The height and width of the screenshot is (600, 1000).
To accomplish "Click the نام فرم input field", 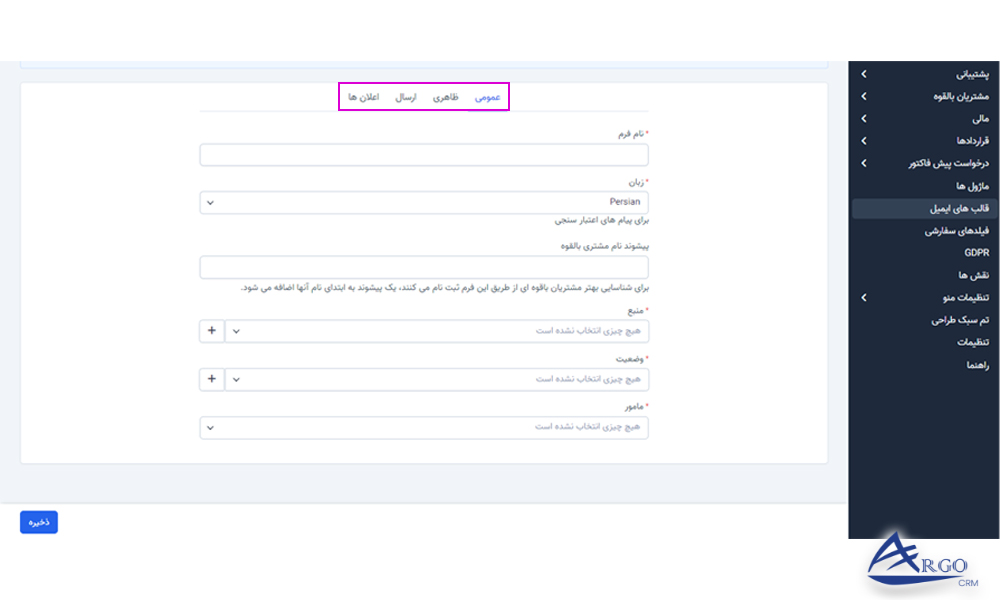I will 423,155.
